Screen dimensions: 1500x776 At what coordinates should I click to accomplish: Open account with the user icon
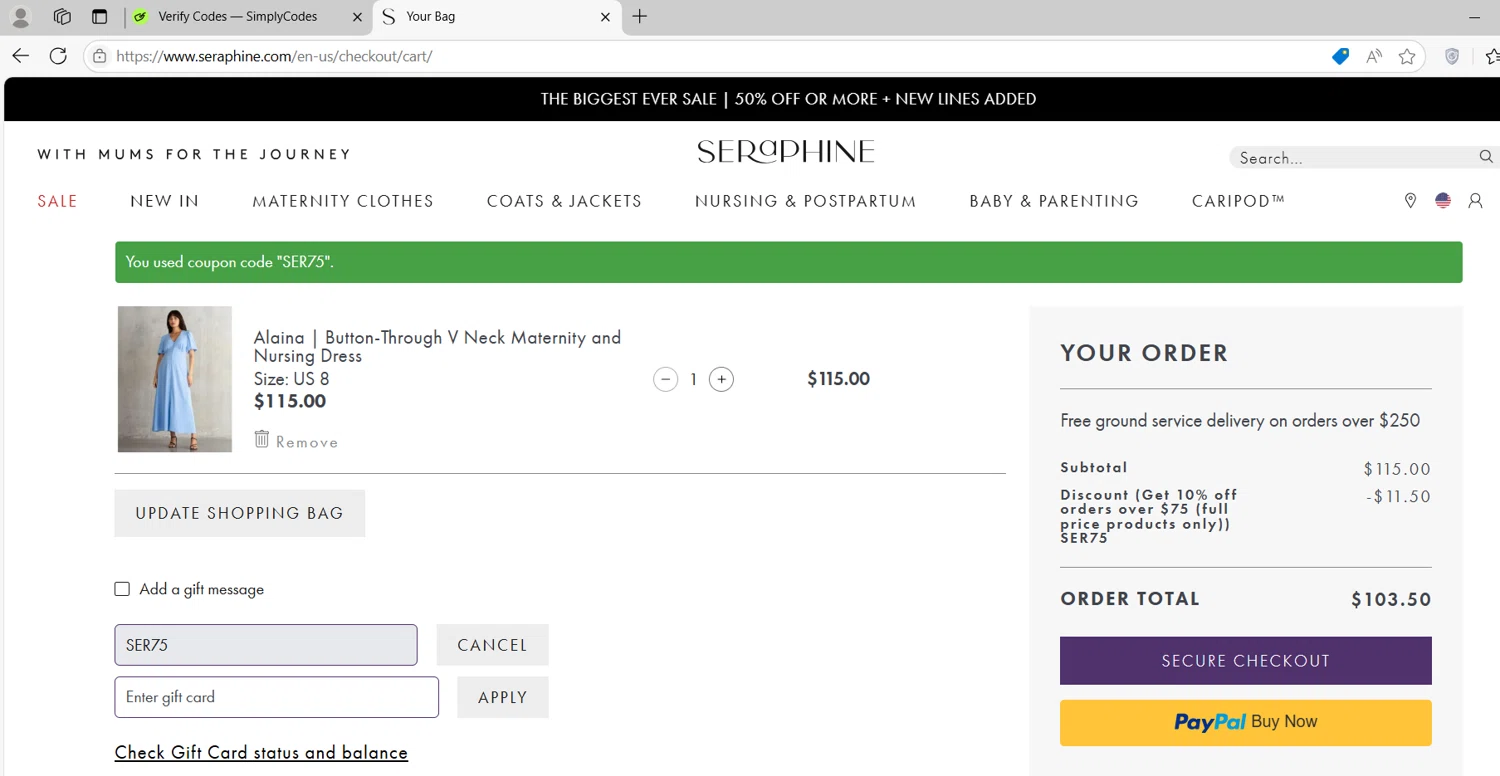[1475, 201]
